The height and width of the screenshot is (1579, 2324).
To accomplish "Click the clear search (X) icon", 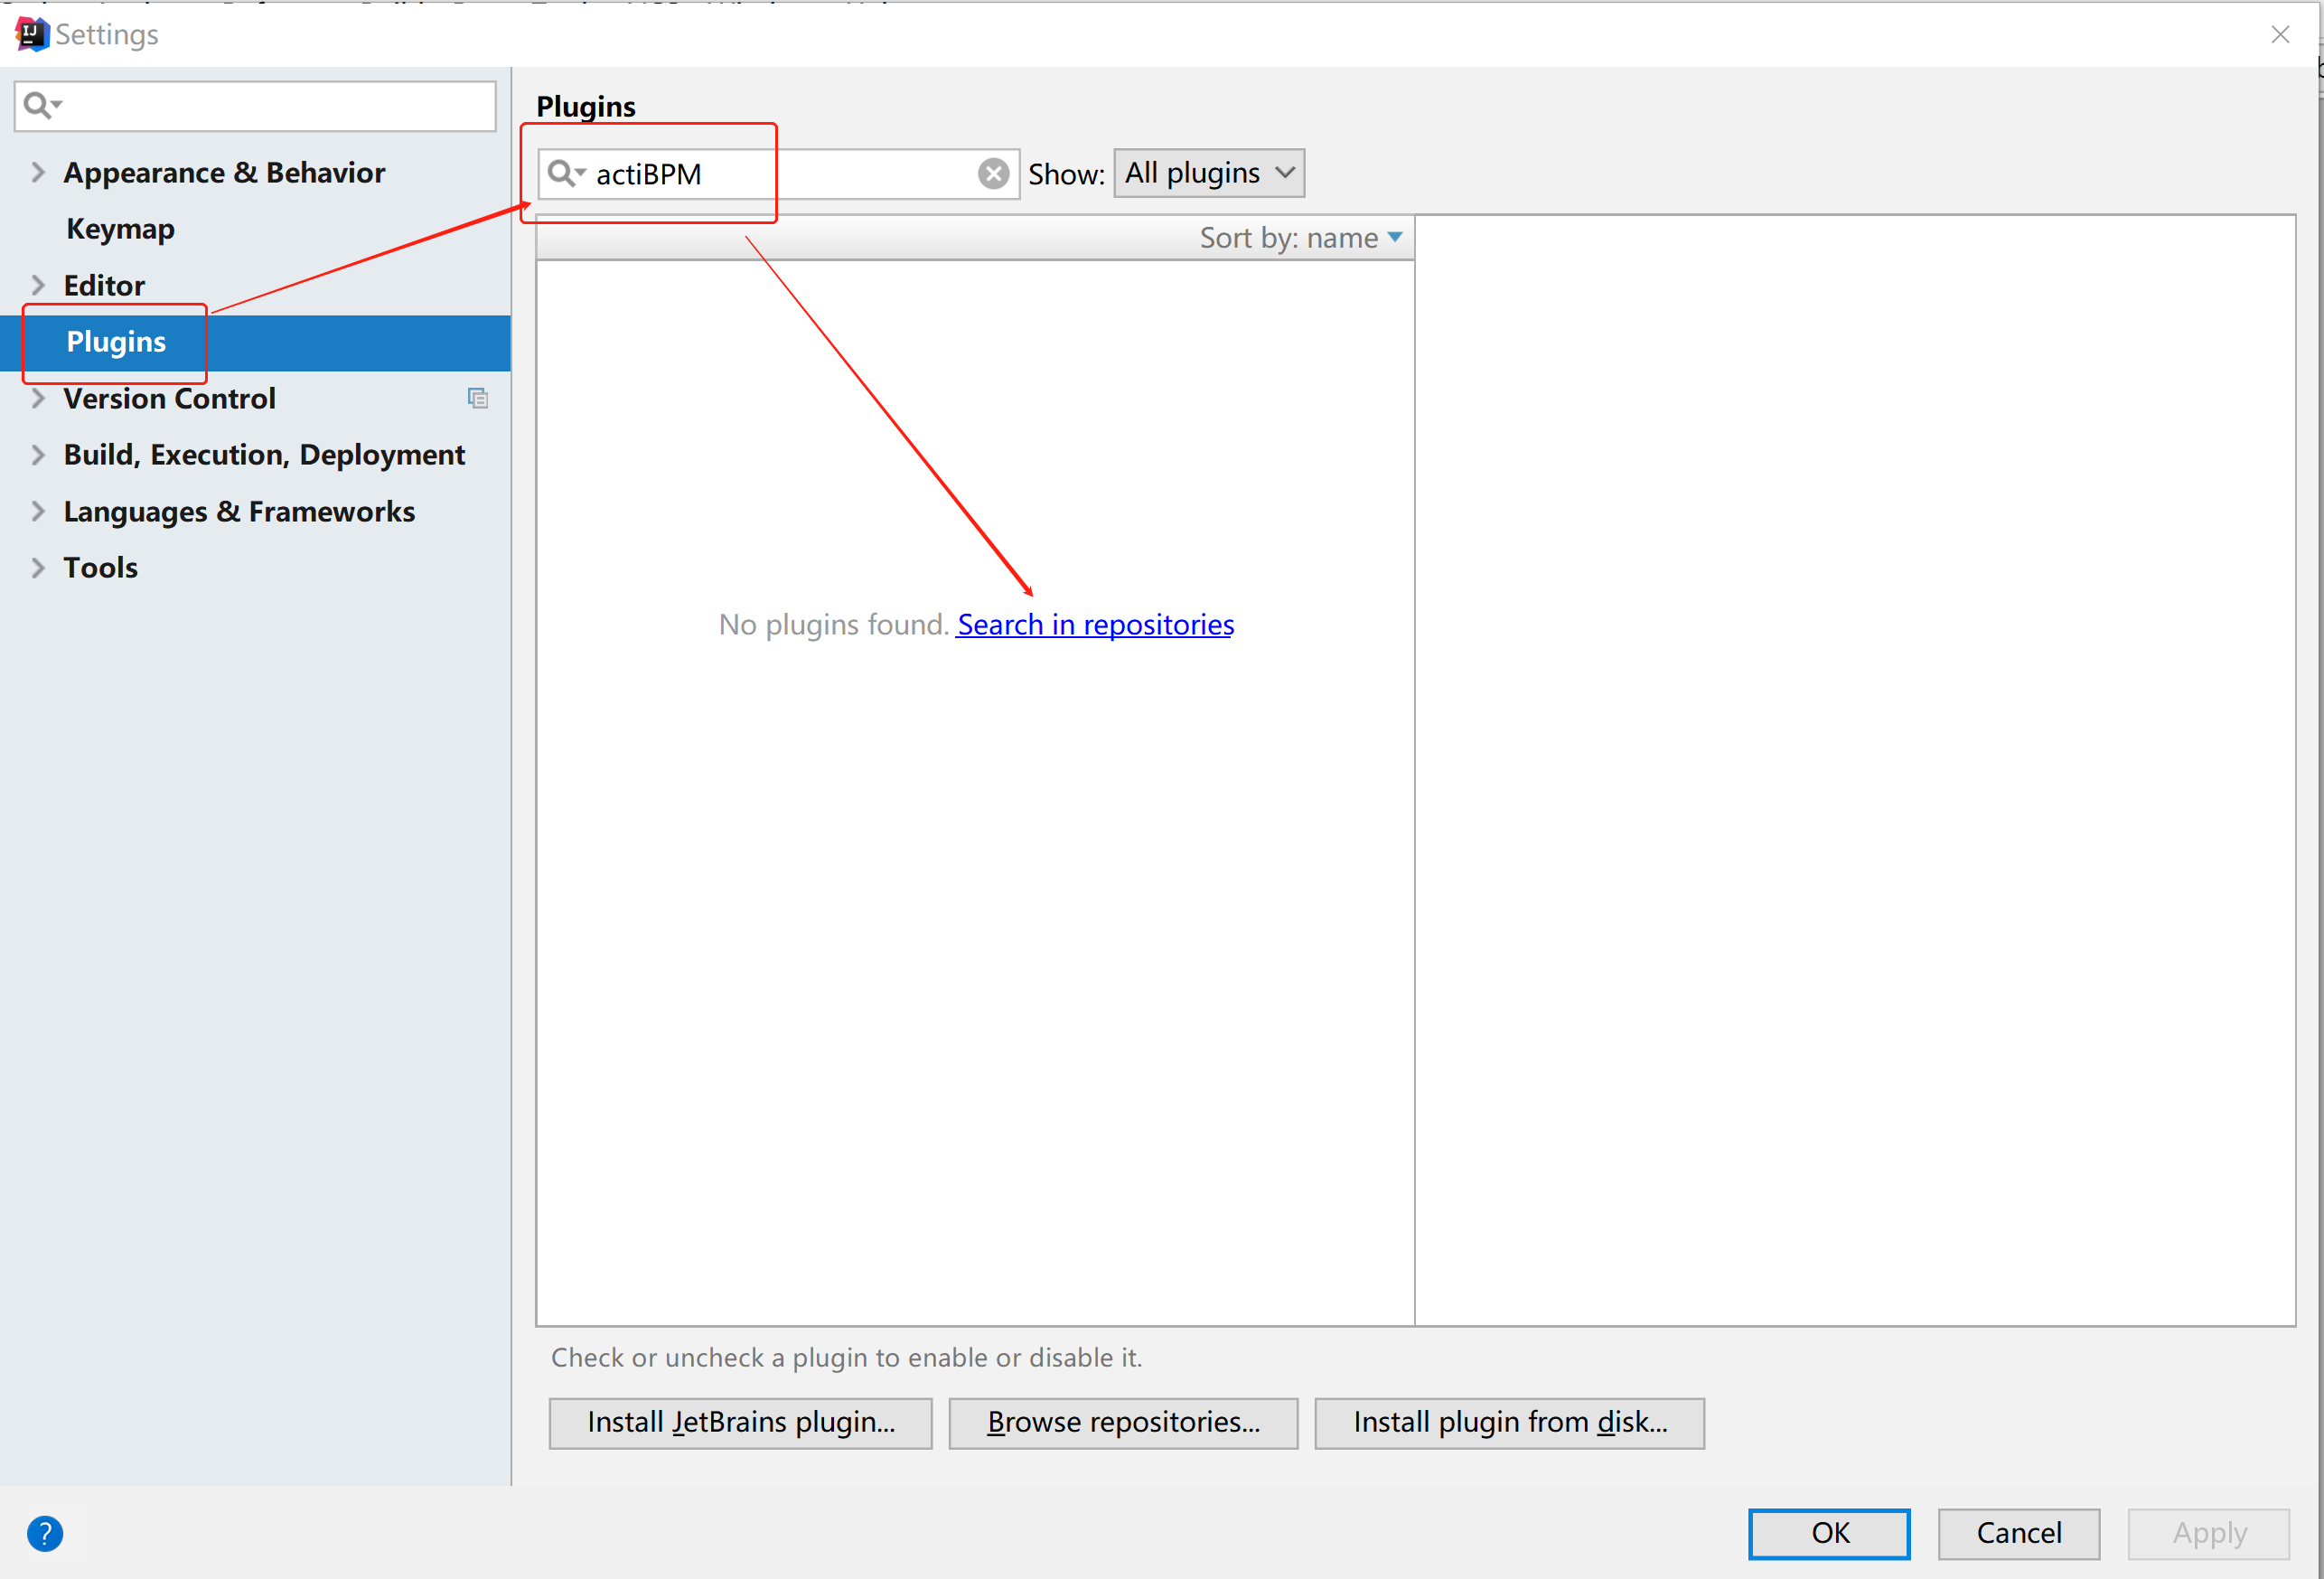I will [994, 171].
